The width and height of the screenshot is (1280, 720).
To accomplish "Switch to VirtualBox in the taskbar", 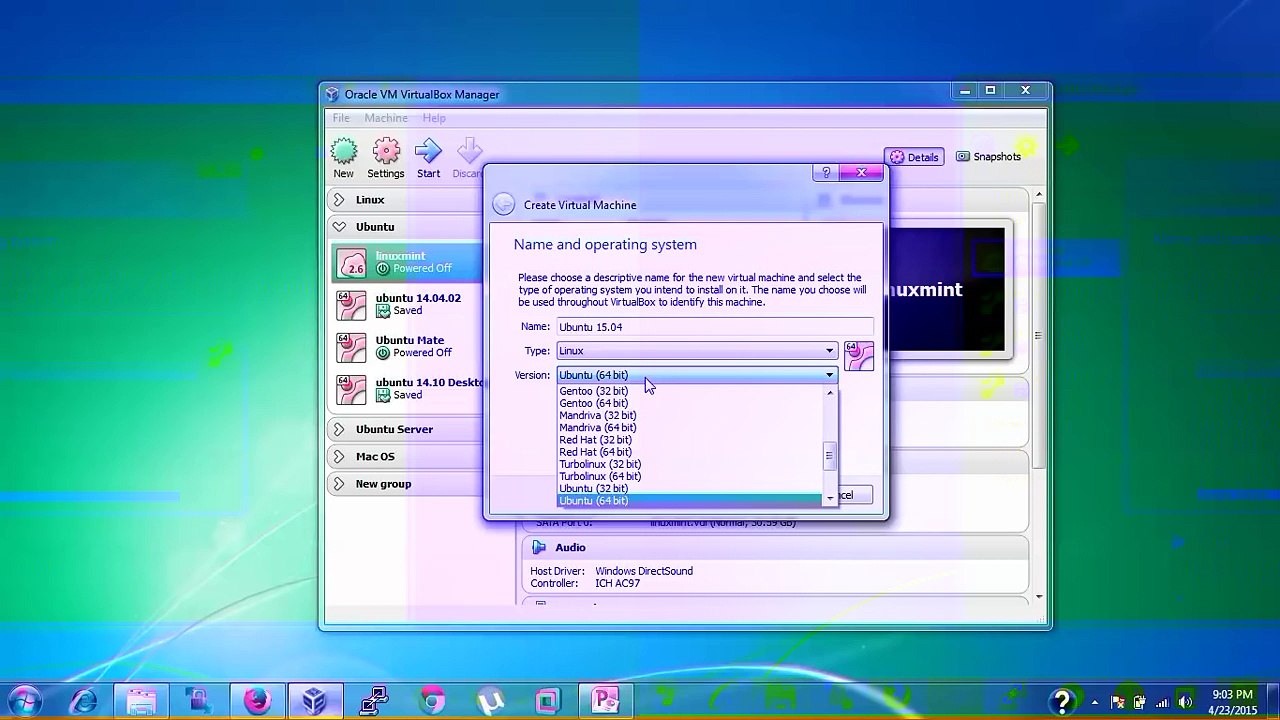I will coord(315,700).
